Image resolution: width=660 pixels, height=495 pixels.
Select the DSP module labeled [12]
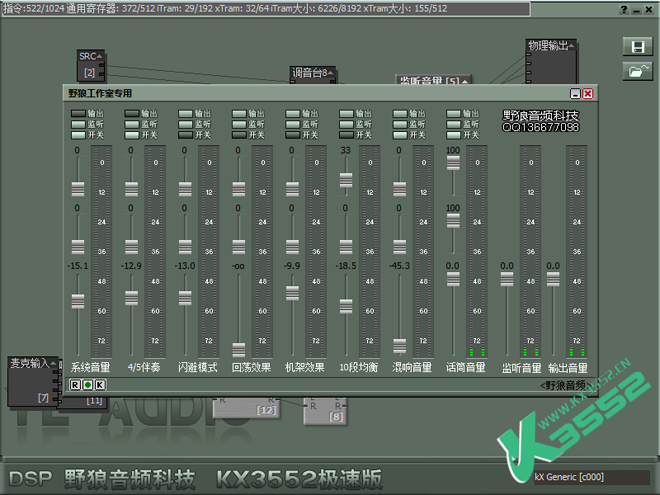246,407
